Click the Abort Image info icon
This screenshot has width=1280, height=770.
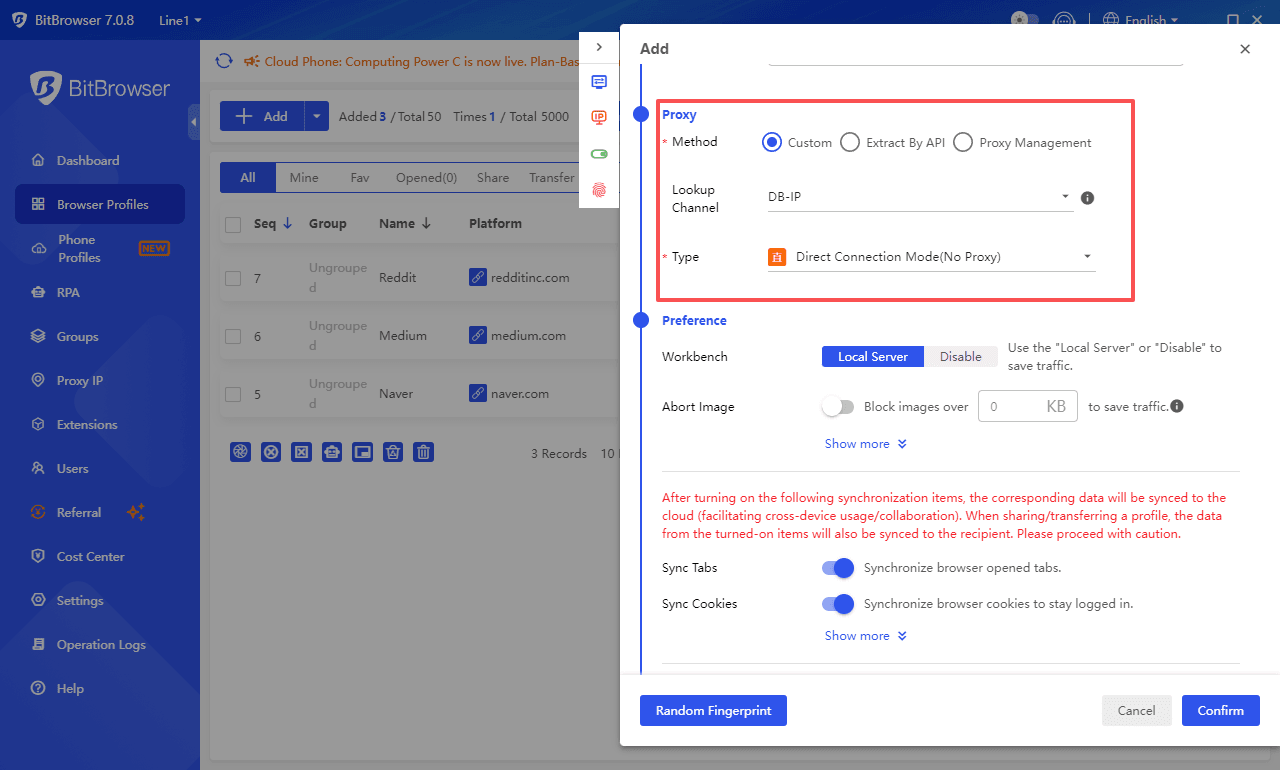coord(1177,406)
